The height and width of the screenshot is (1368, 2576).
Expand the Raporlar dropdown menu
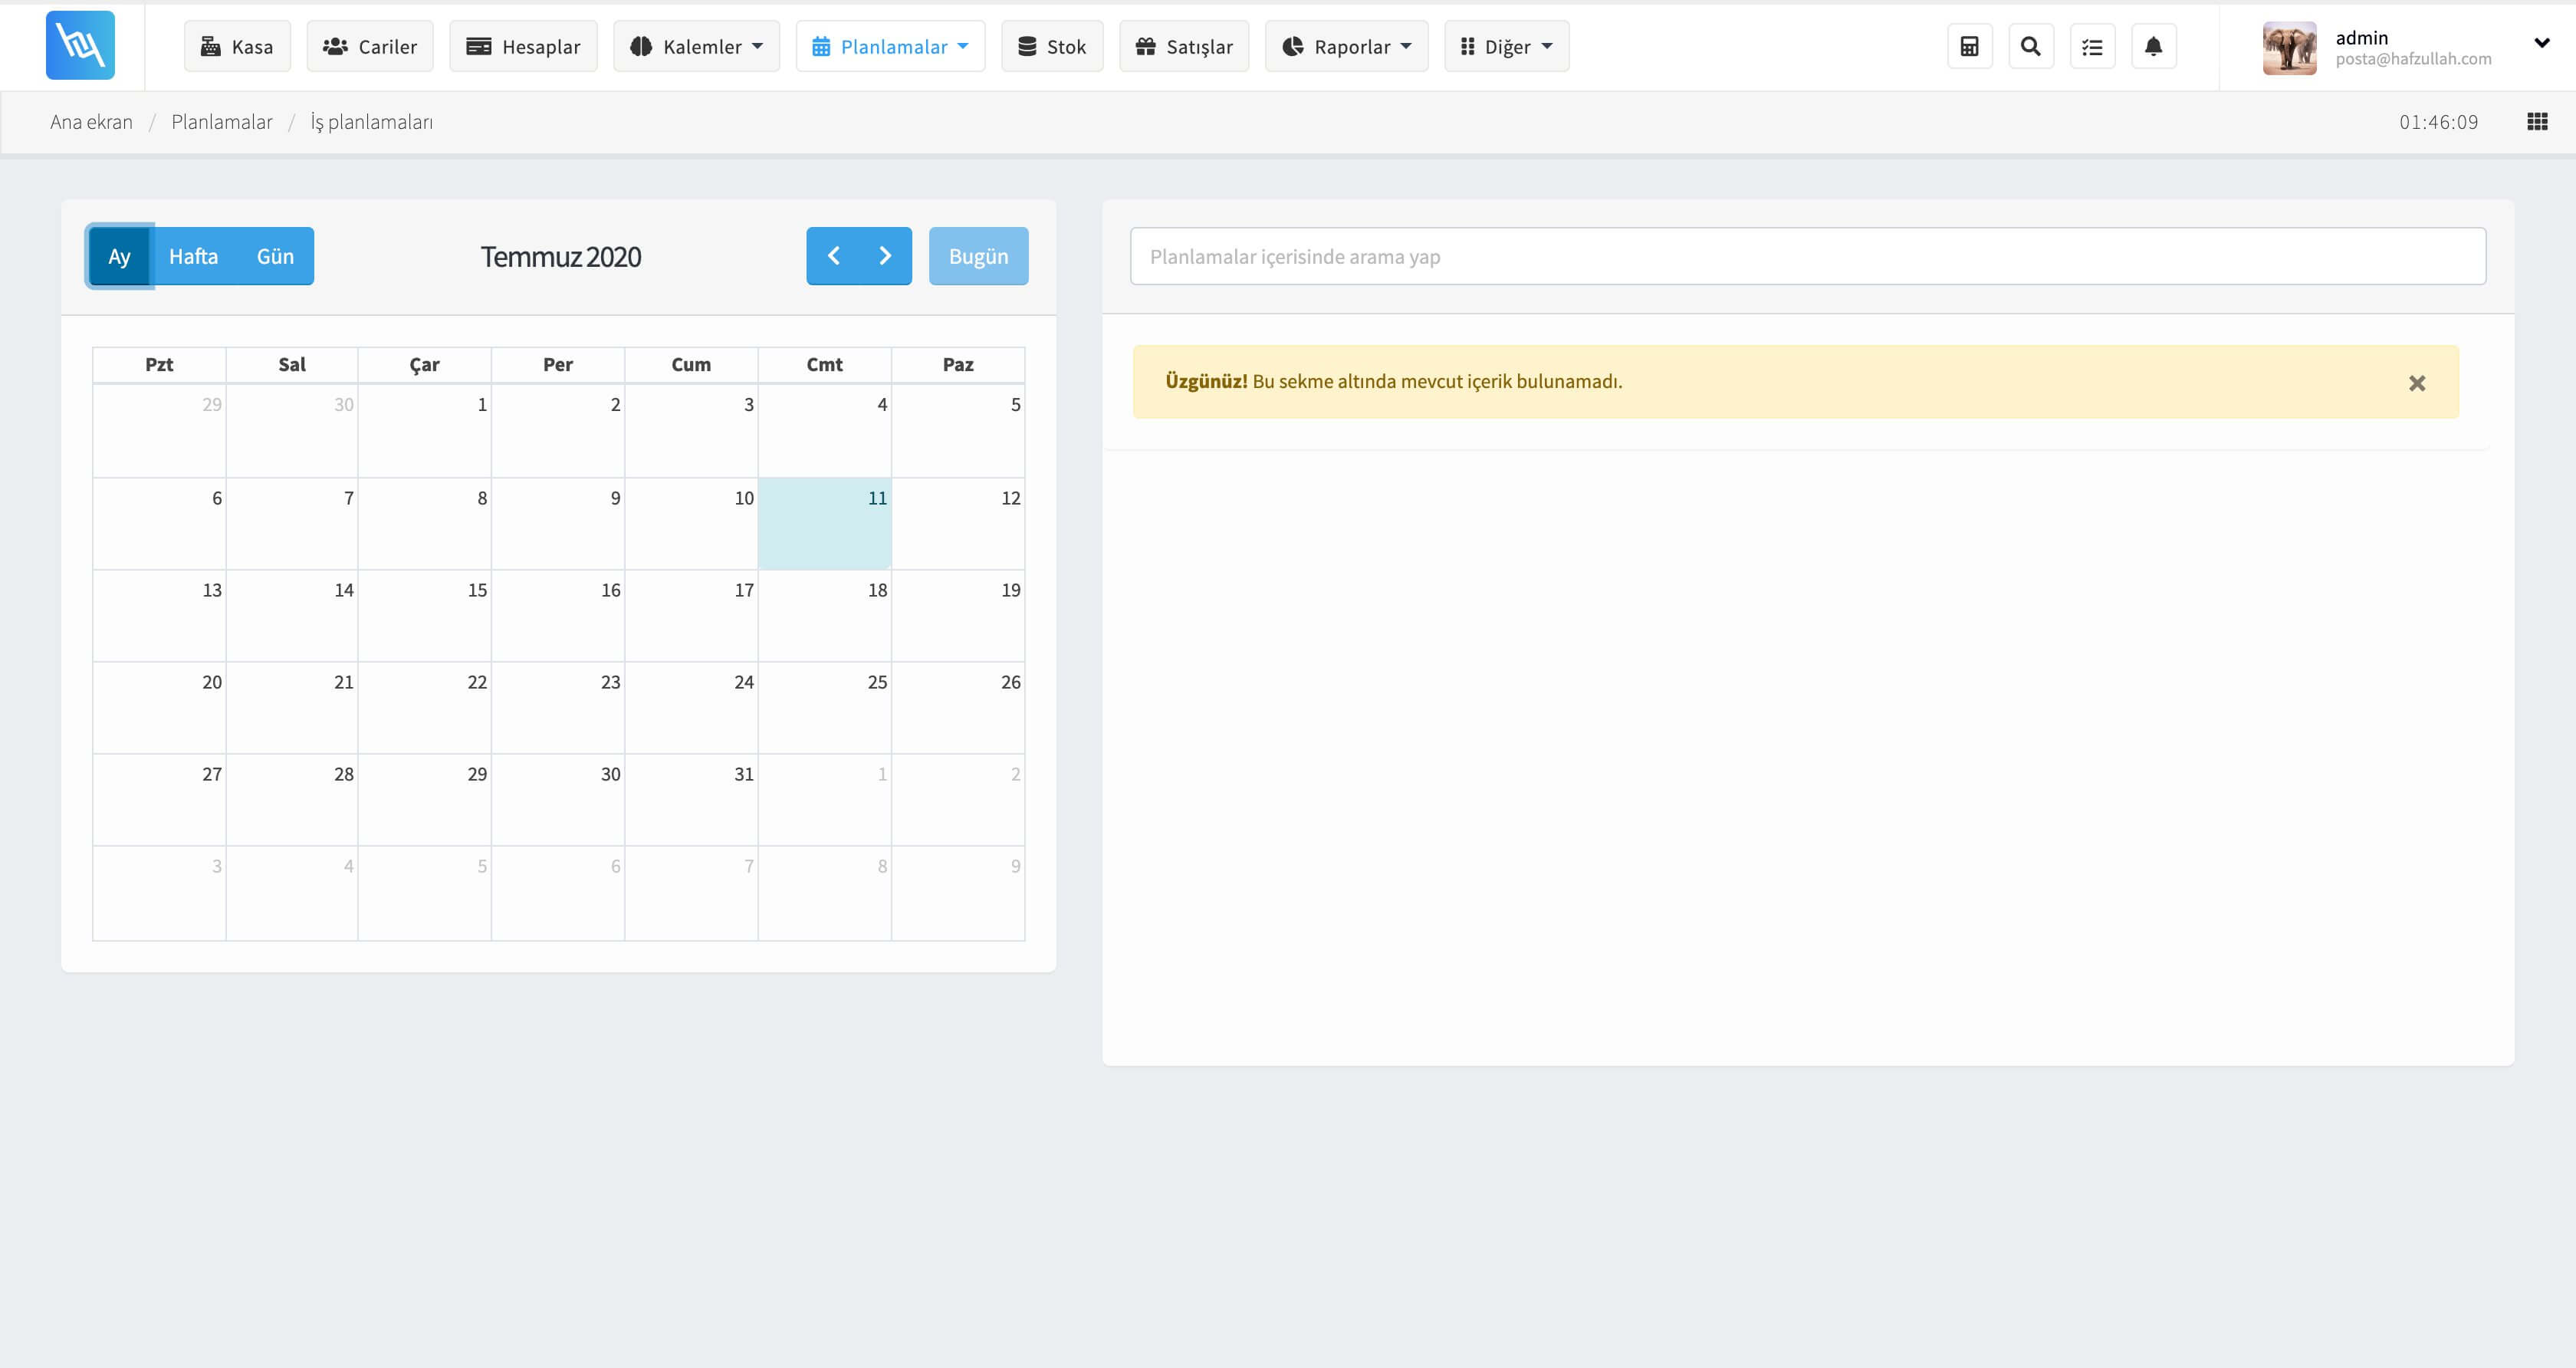point(1346,47)
